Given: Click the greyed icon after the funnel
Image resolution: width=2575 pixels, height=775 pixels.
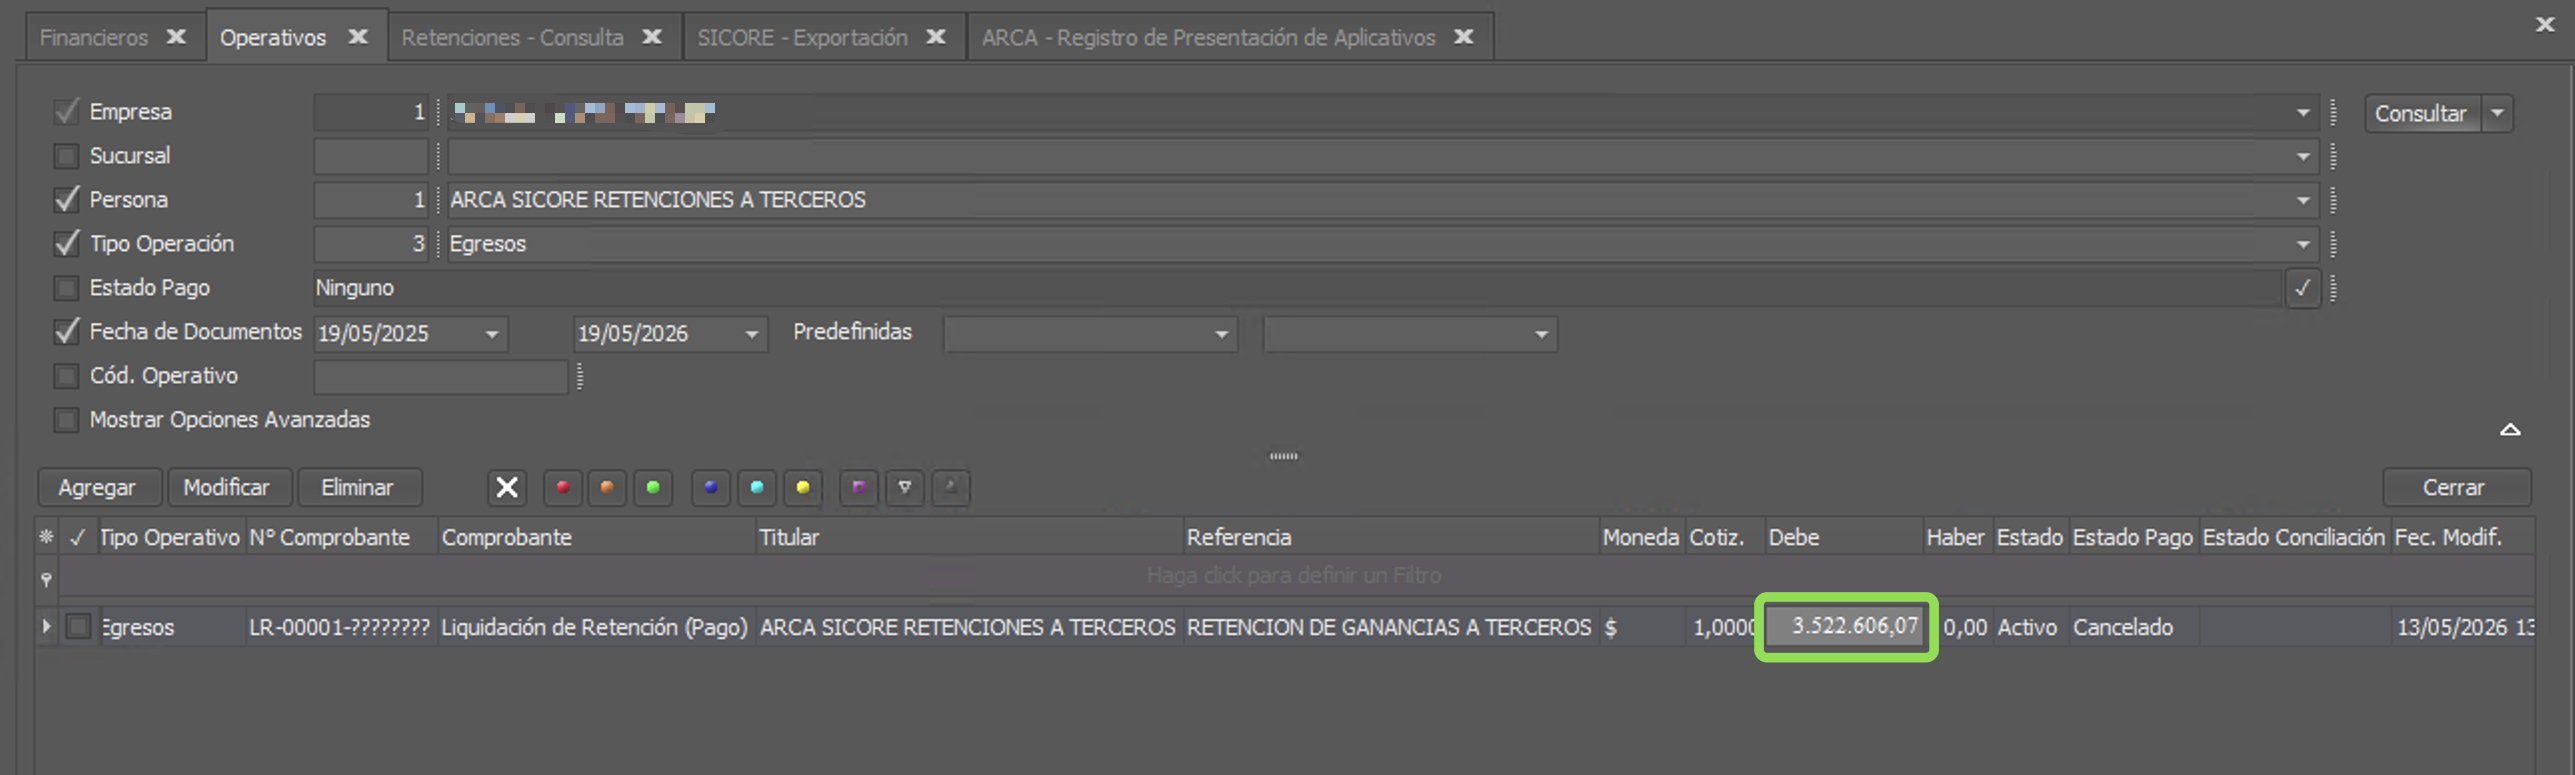Looking at the screenshot, I should [951, 487].
